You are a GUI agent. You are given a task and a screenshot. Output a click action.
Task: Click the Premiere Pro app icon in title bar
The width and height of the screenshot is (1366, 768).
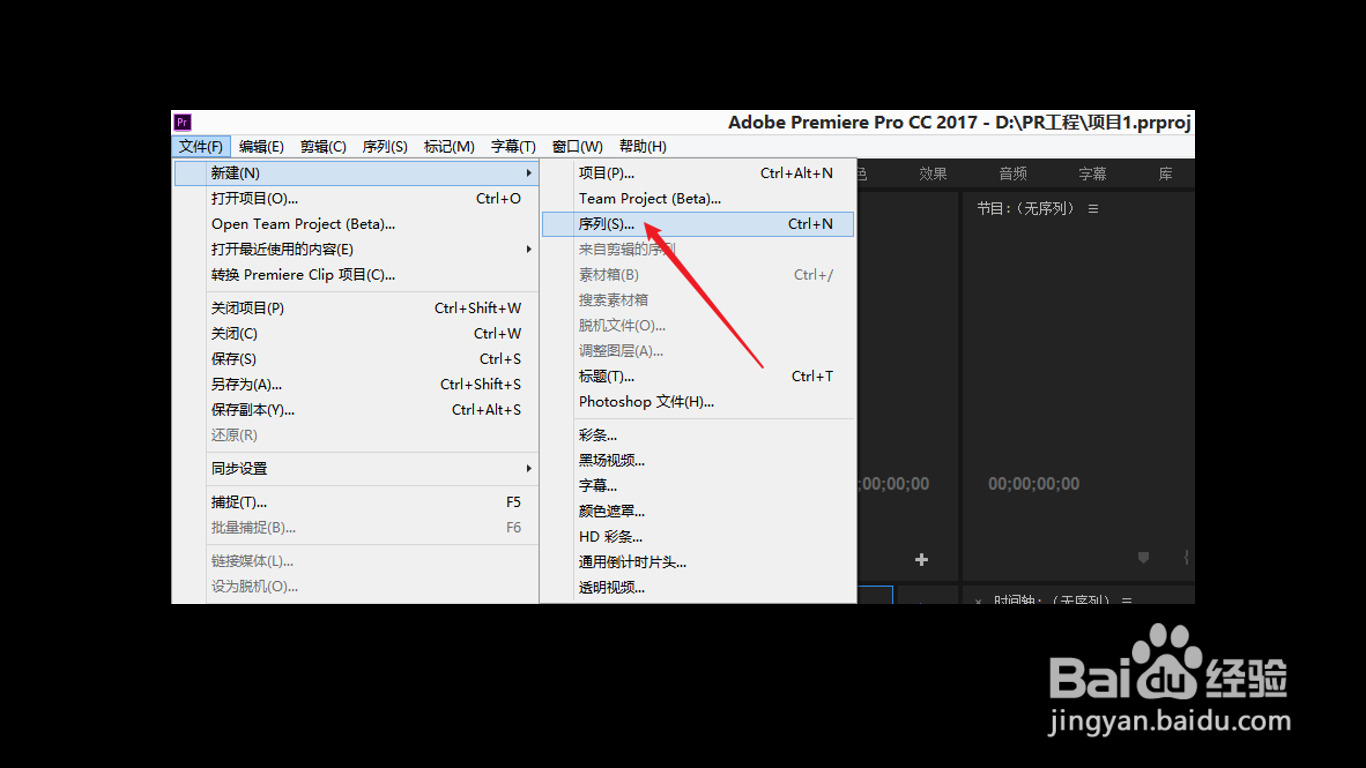pos(182,122)
